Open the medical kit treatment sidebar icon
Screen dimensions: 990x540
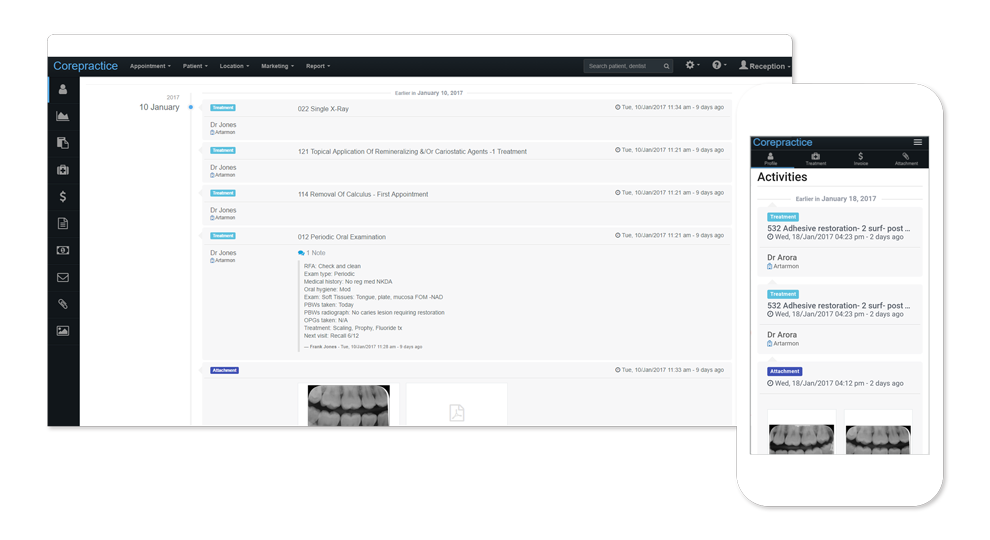[63, 170]
